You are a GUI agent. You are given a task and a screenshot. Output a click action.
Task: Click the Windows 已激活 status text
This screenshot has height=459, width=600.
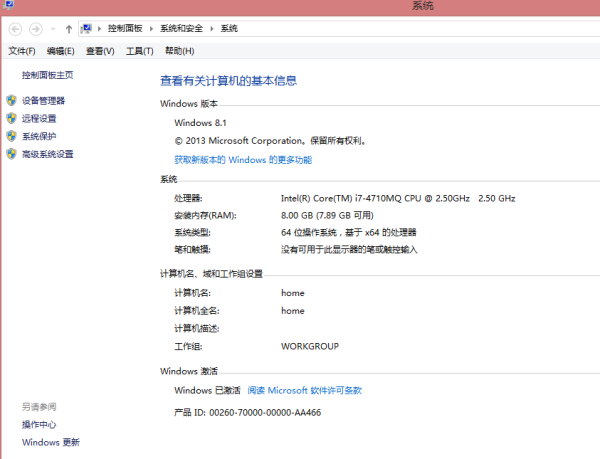207,391
